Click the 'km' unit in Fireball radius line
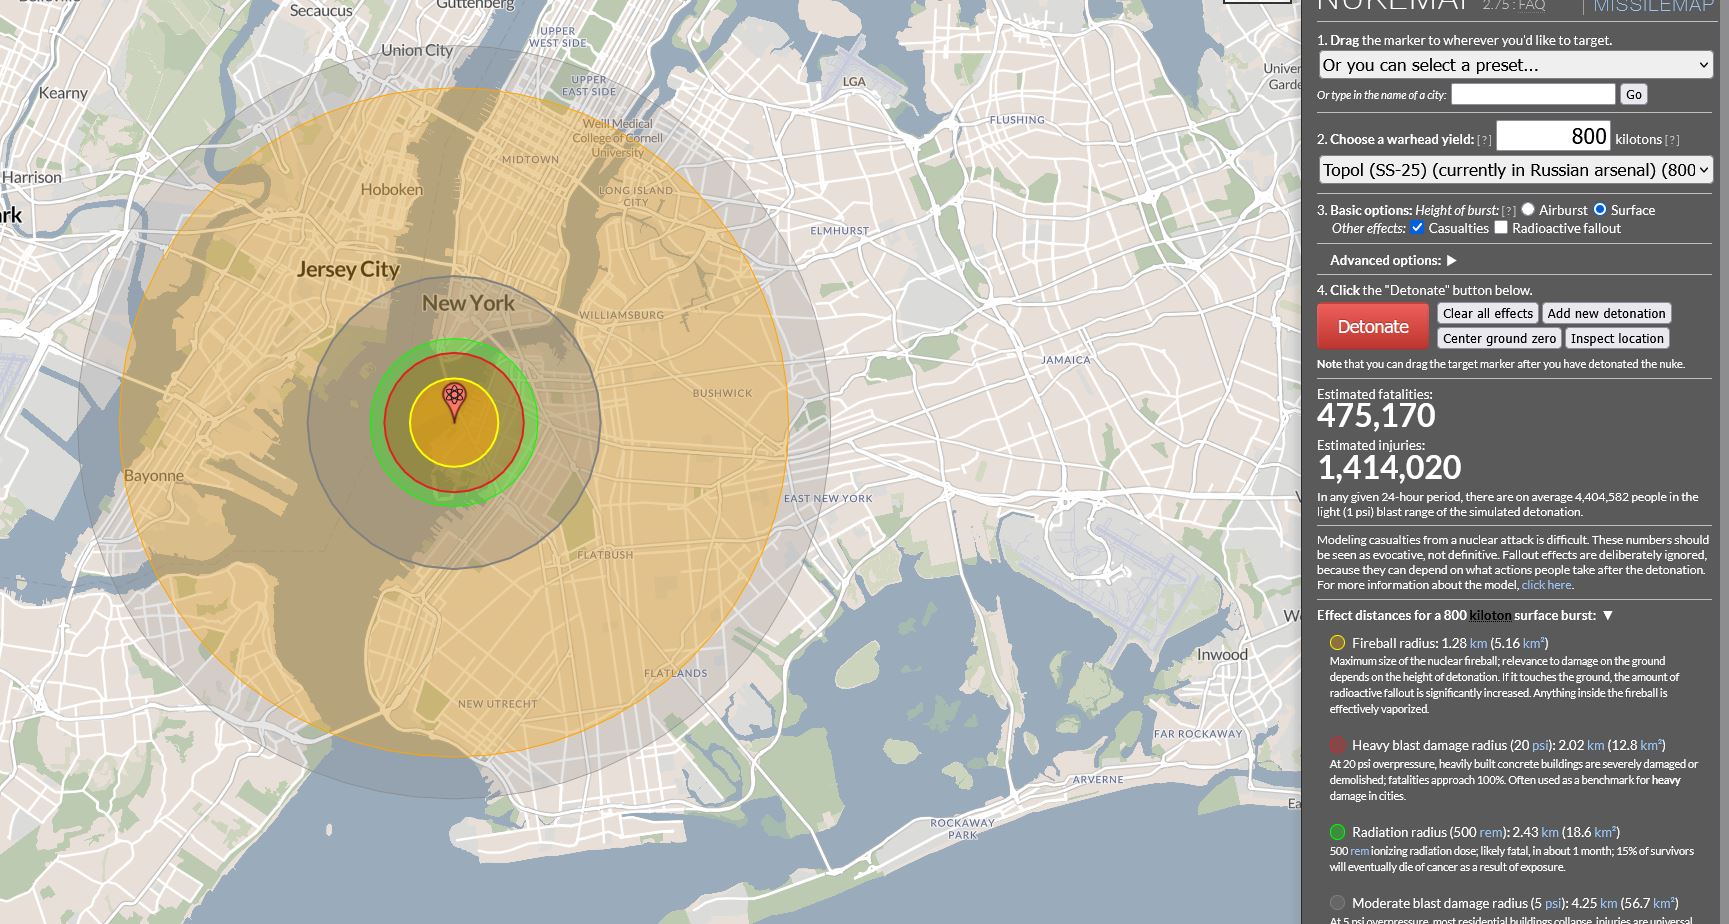This screenshot has height=924, width=1729. 1478,643
